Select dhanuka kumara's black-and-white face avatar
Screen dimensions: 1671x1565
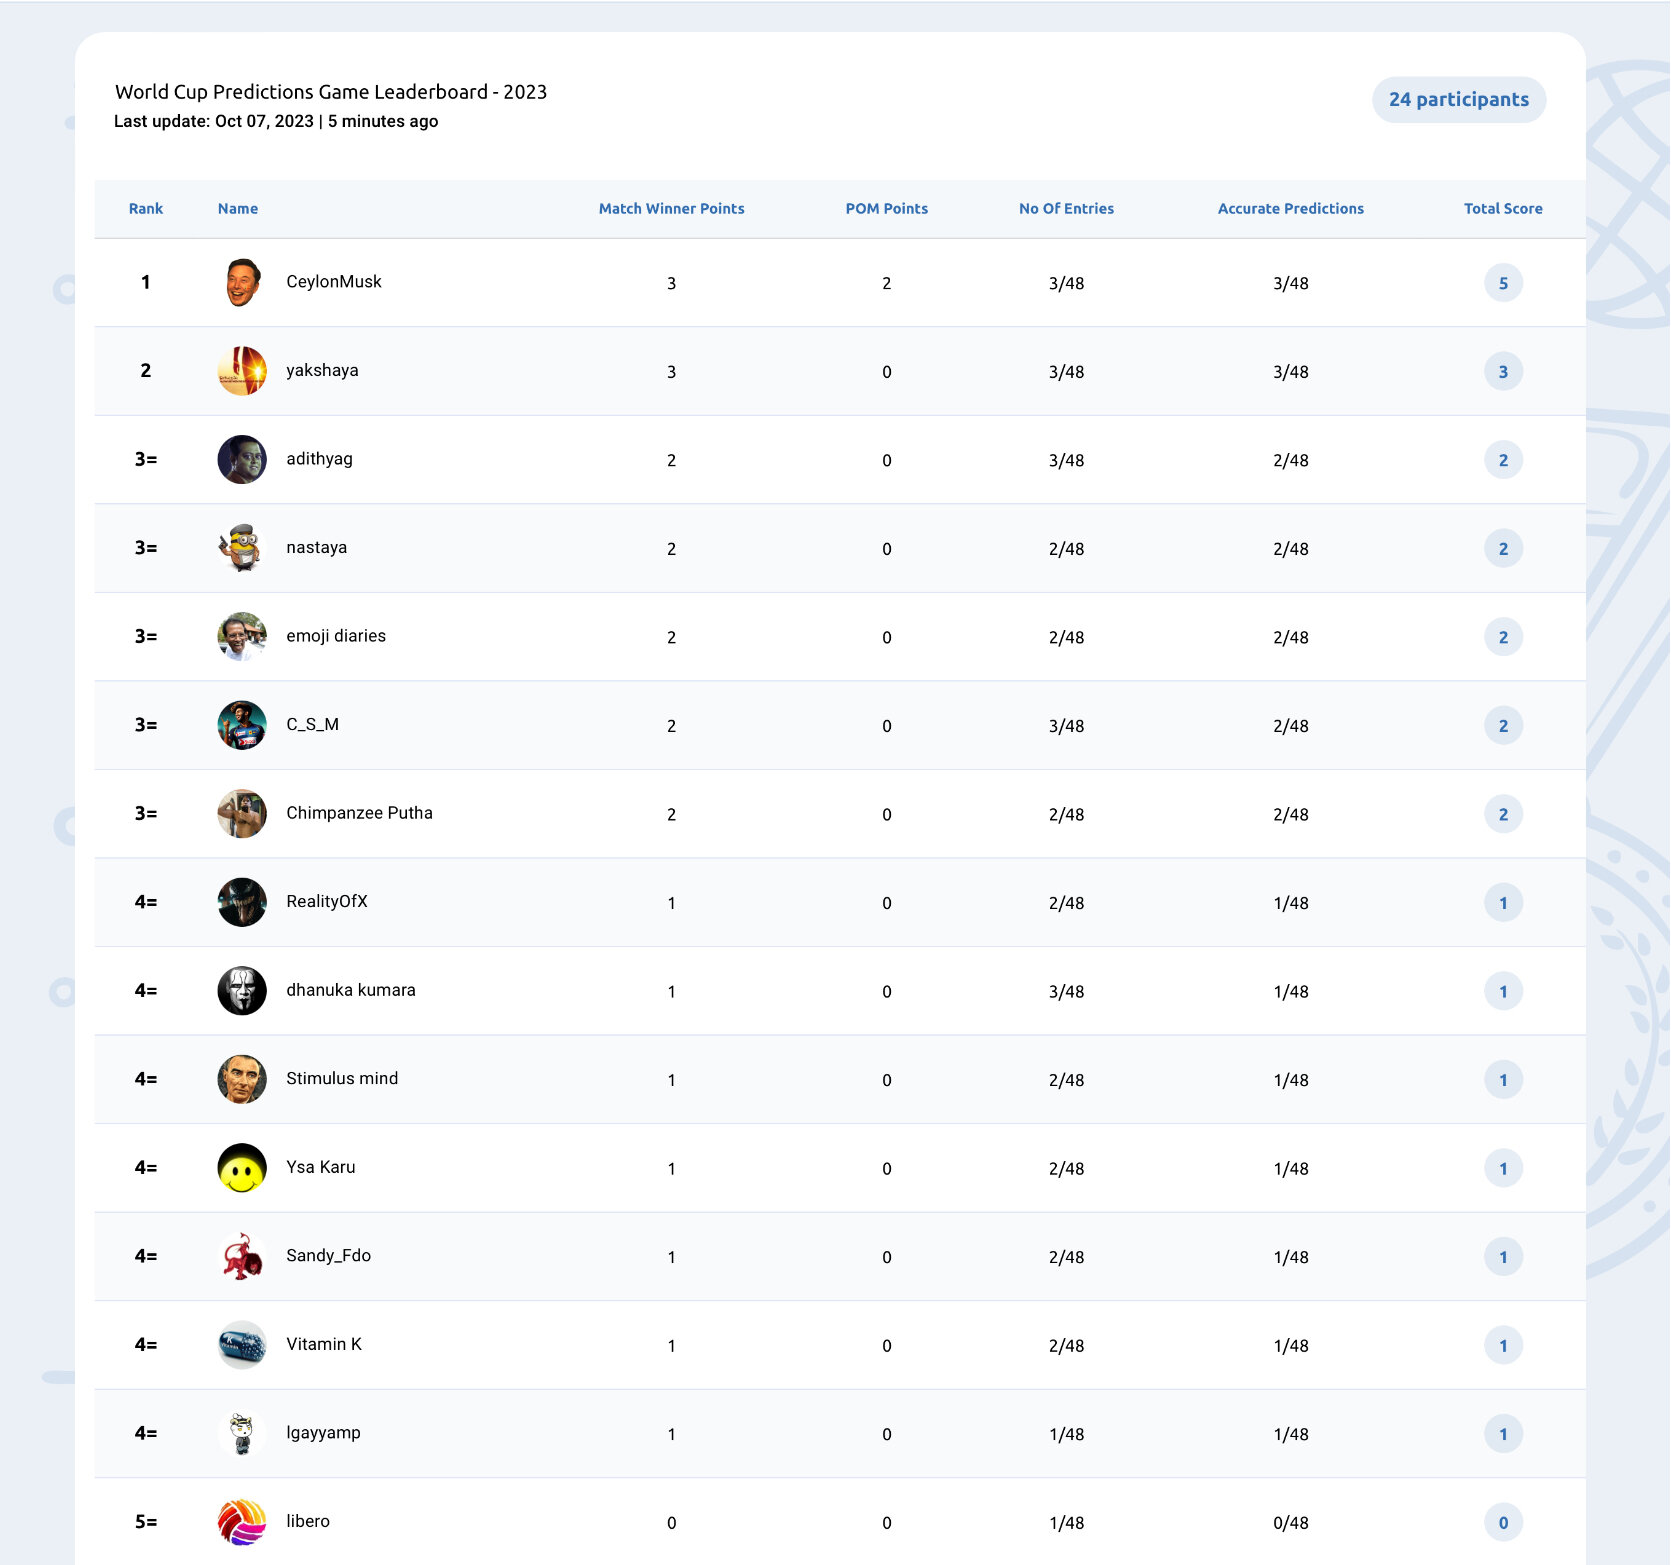tap(242, 991)
